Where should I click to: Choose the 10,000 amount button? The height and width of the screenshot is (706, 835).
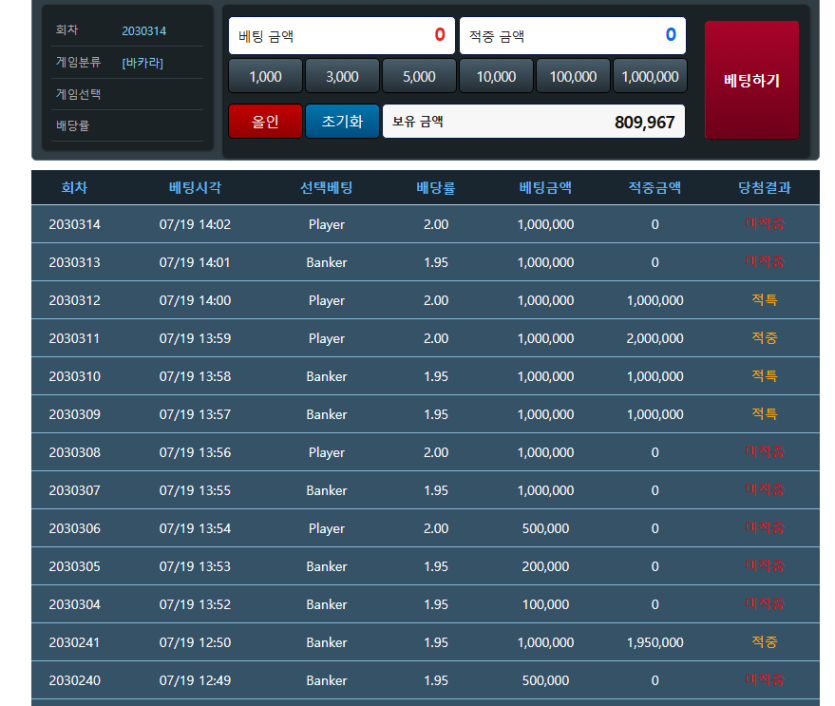[496, 77]
